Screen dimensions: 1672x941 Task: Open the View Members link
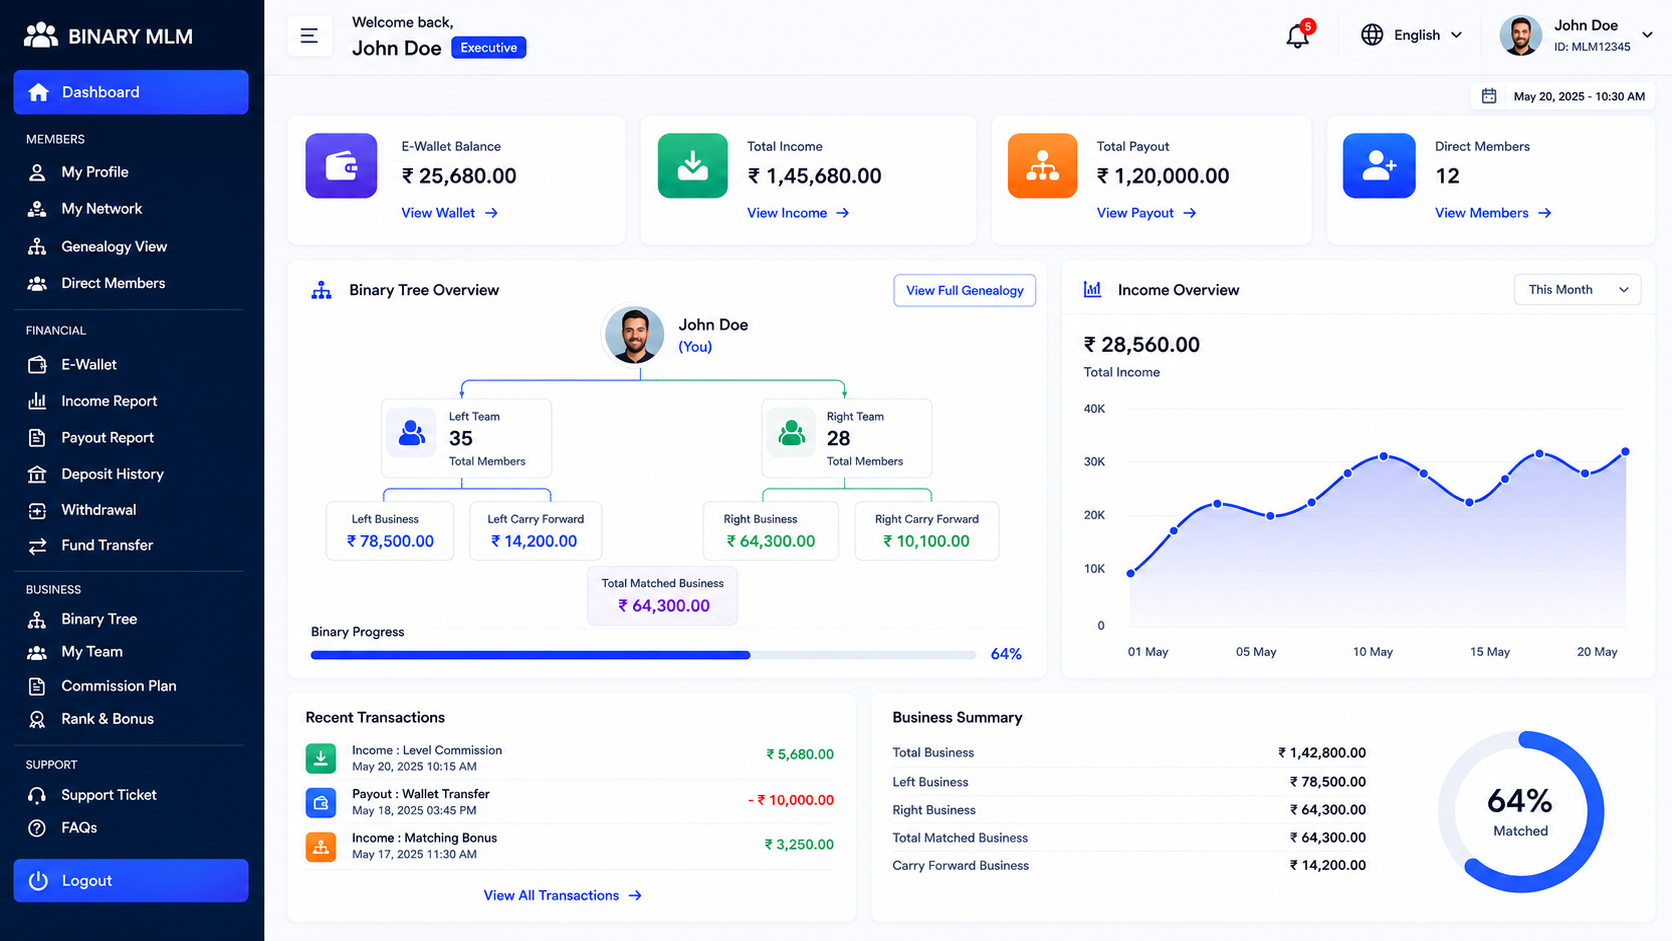pos(1493,213)
